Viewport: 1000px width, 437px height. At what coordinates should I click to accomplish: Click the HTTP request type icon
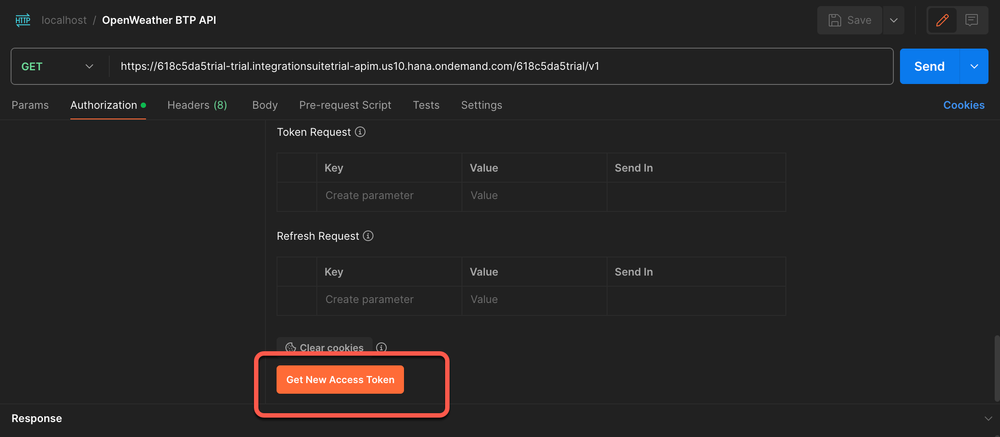click(22, 20)
